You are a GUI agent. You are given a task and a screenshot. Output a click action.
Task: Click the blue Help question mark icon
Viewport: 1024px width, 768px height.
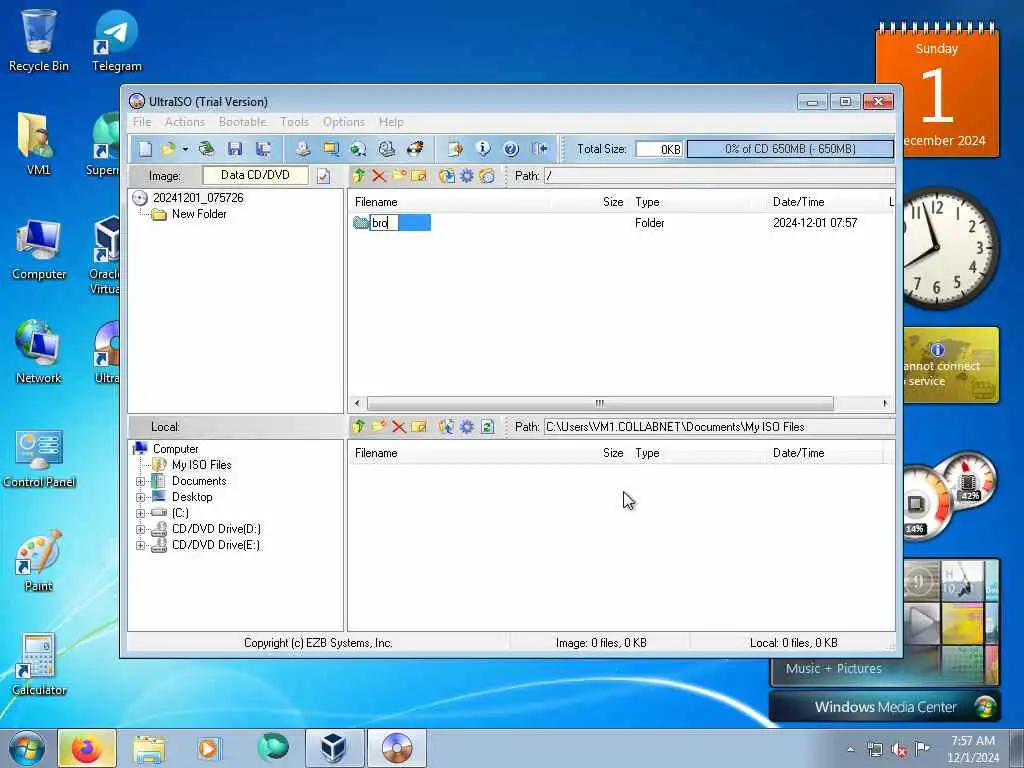click(x=511, y=149)
